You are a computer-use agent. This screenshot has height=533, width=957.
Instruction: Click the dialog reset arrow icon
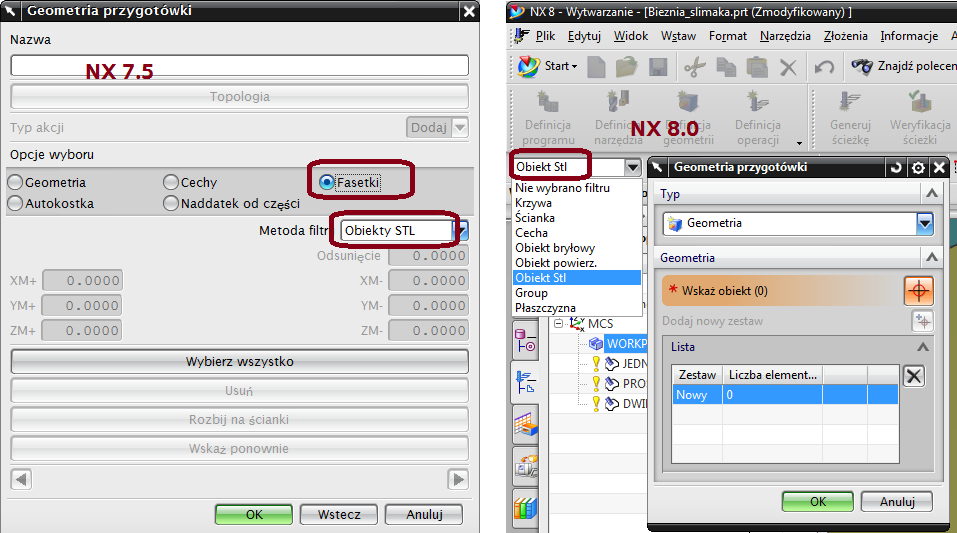[896, 167]
